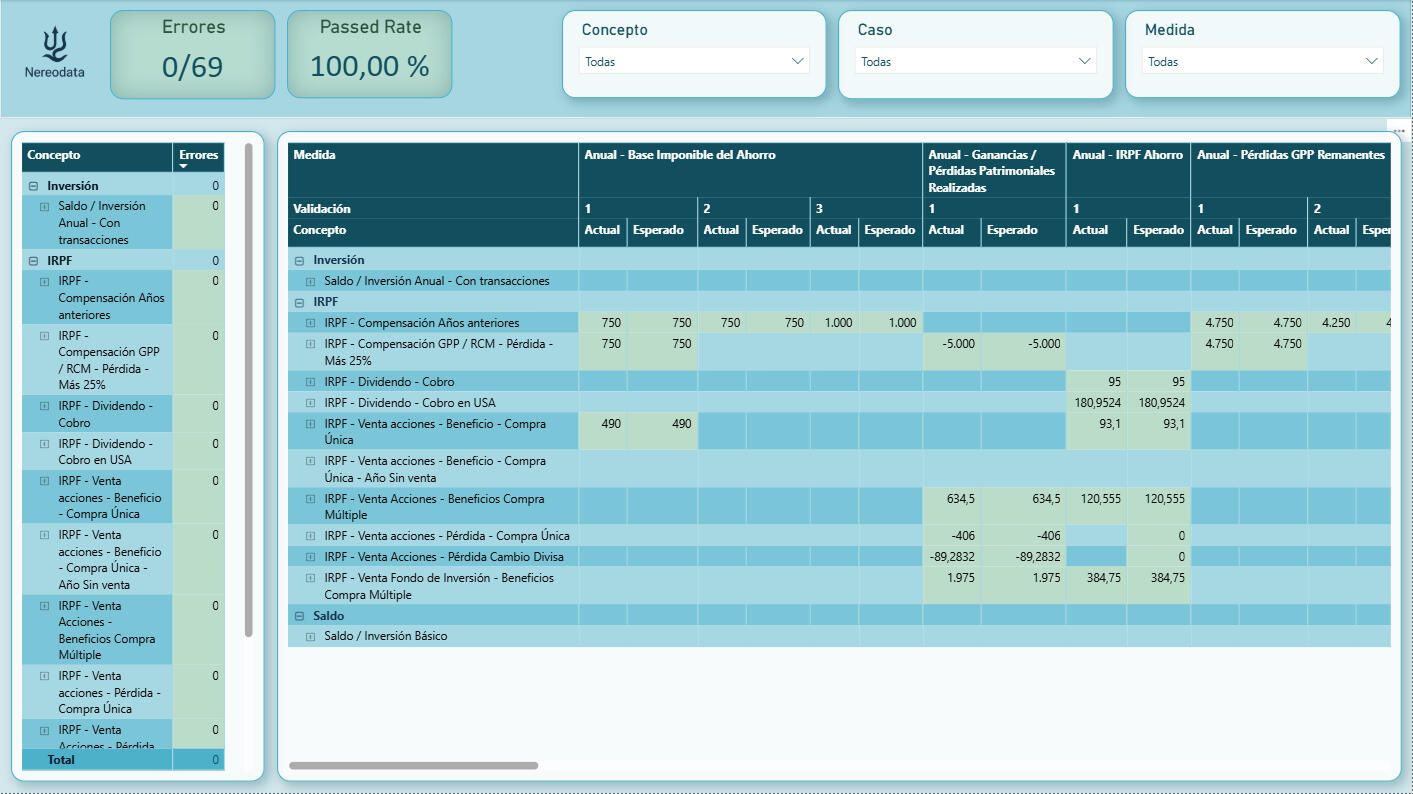Expand IRPF - Dividendo - Cobro in left table
Screen dimensions: 1413x794
click(44, 407)
